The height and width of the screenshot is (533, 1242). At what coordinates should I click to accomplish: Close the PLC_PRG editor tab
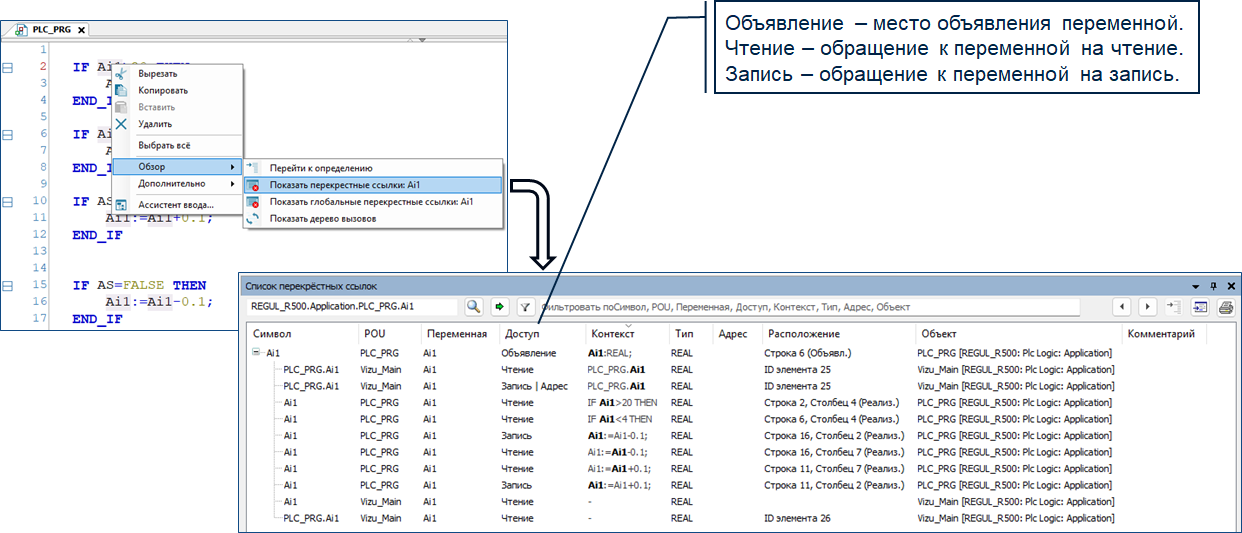[82, 31]
